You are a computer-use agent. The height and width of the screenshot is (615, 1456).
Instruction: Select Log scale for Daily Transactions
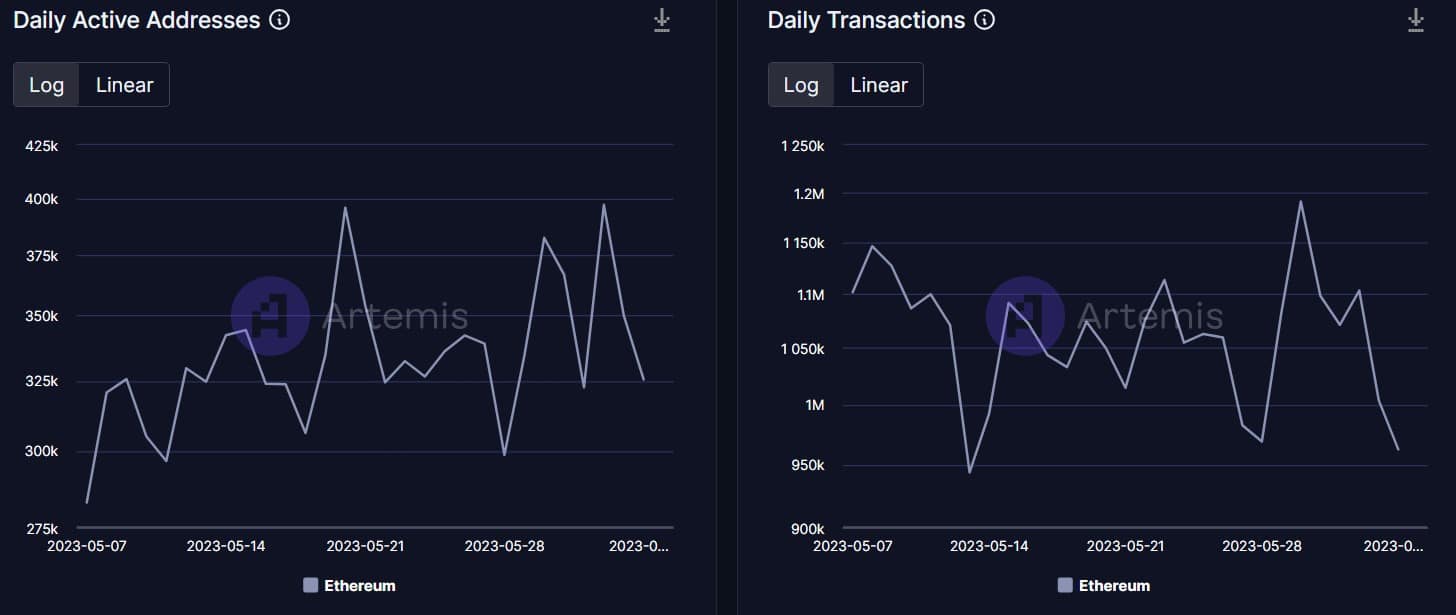[801, 85]
